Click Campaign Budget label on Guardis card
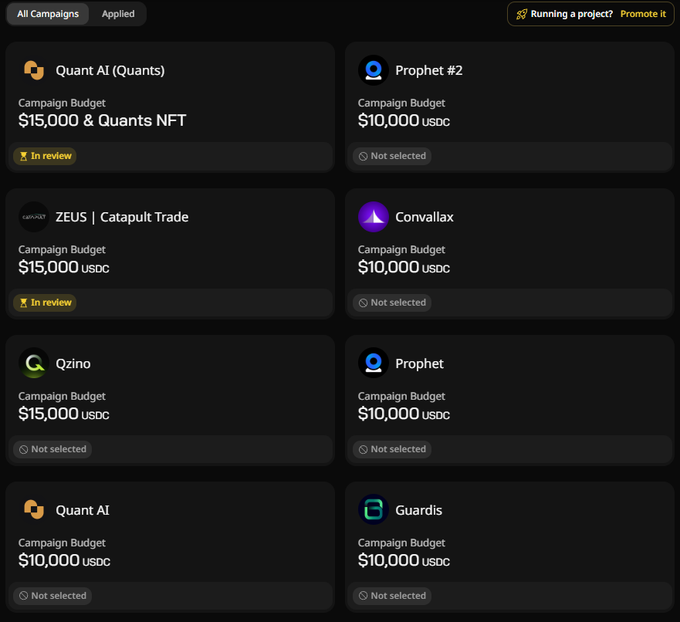Screen dimensions: 680x622 (402, 543)
